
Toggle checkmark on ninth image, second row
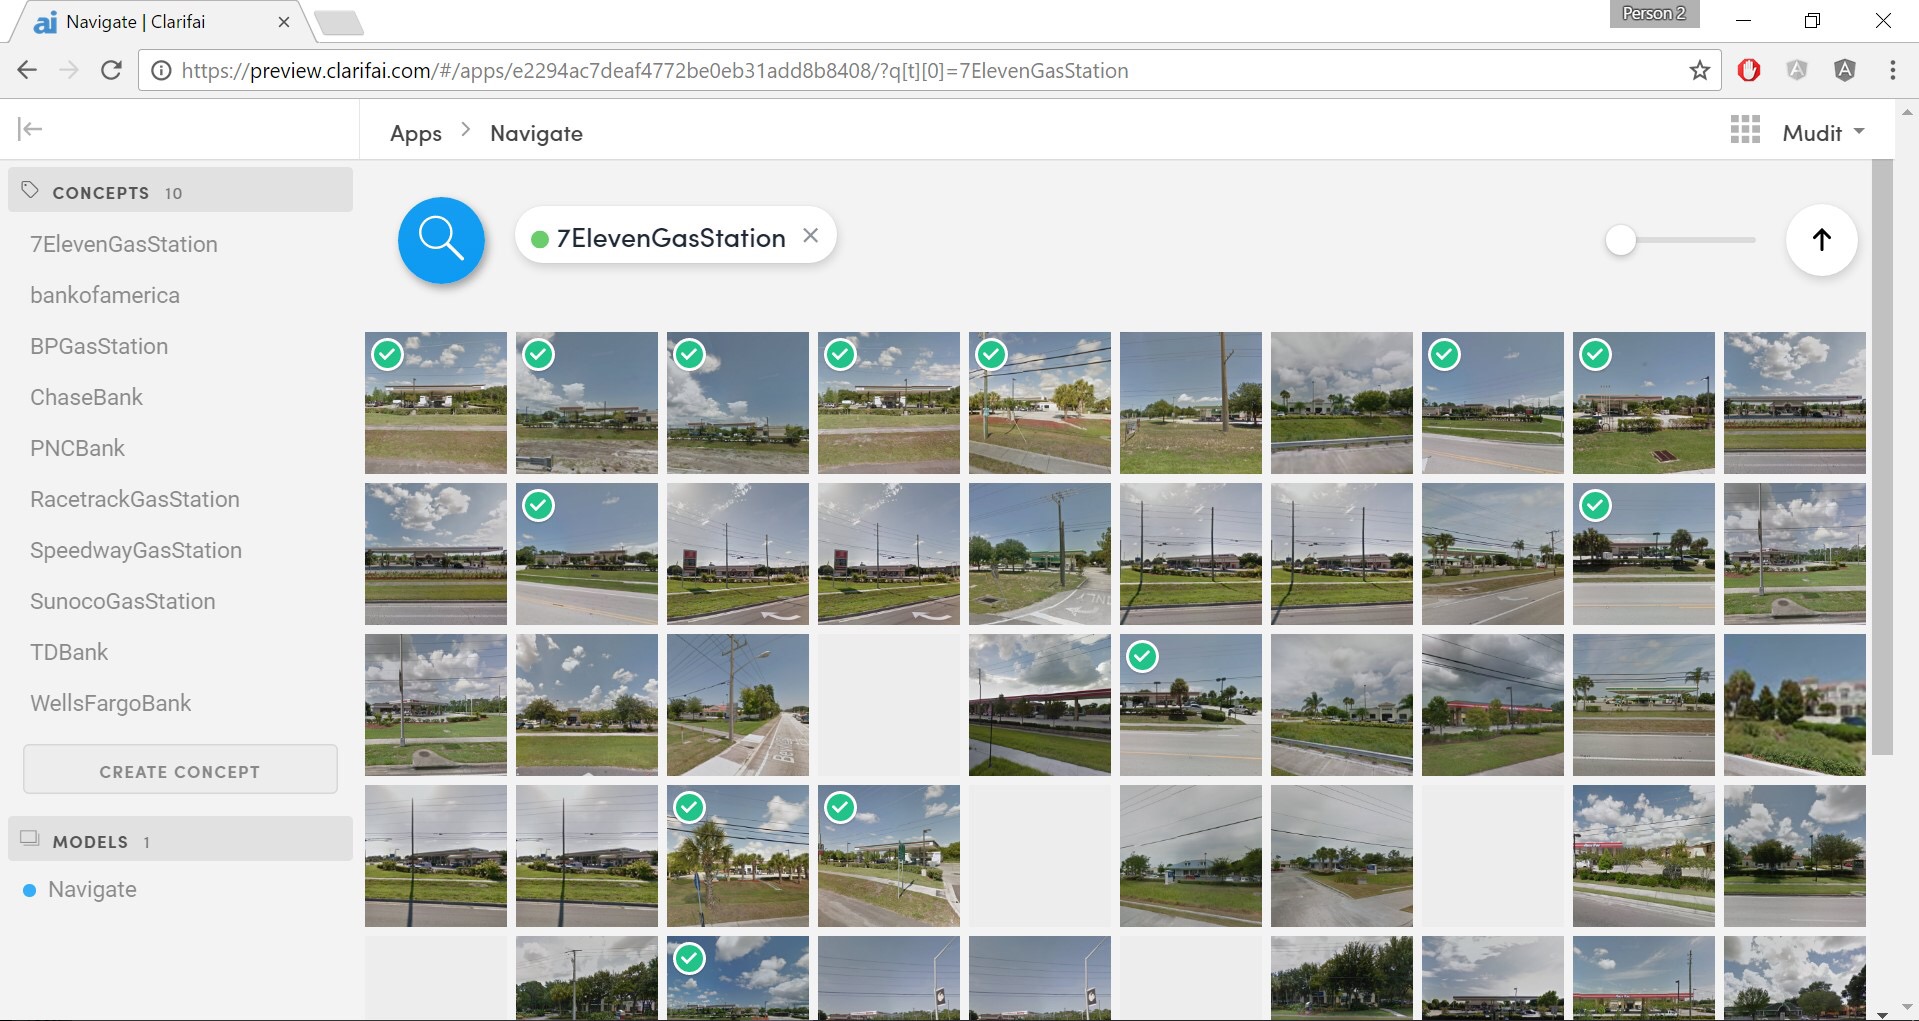pos(1595,505)
